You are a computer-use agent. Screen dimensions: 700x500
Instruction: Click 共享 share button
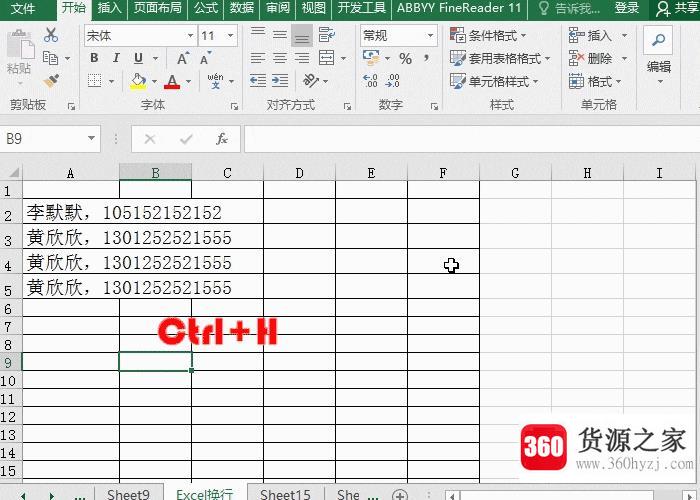coord(677,8)
